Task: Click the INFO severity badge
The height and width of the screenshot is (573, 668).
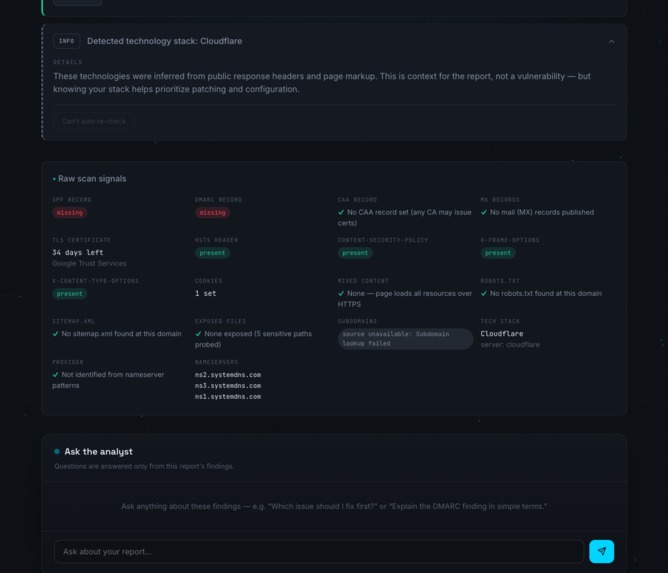Action: coord(66,41)
